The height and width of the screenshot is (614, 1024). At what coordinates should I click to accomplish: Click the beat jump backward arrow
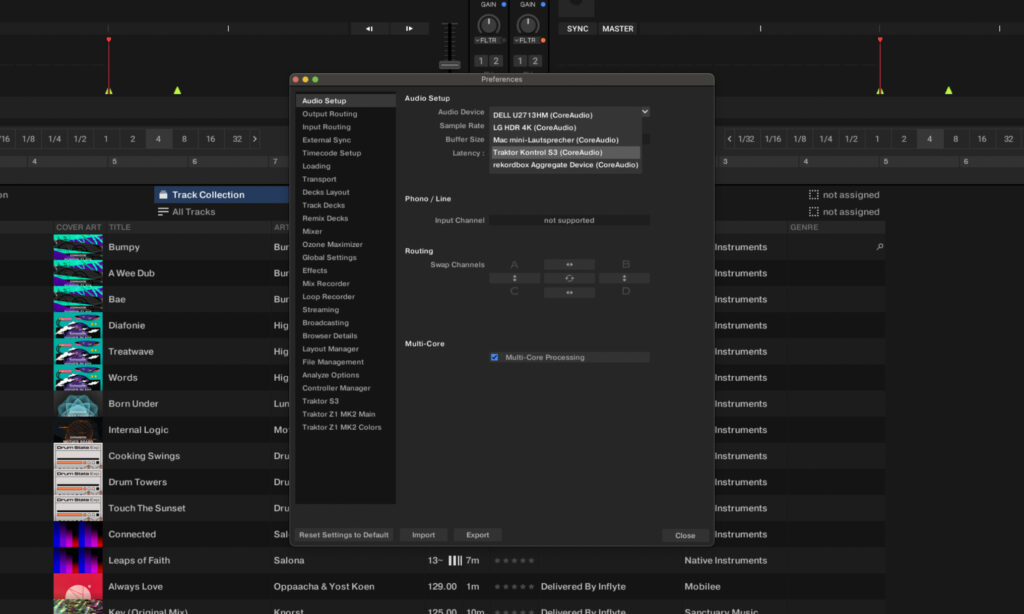pos(368,28)
